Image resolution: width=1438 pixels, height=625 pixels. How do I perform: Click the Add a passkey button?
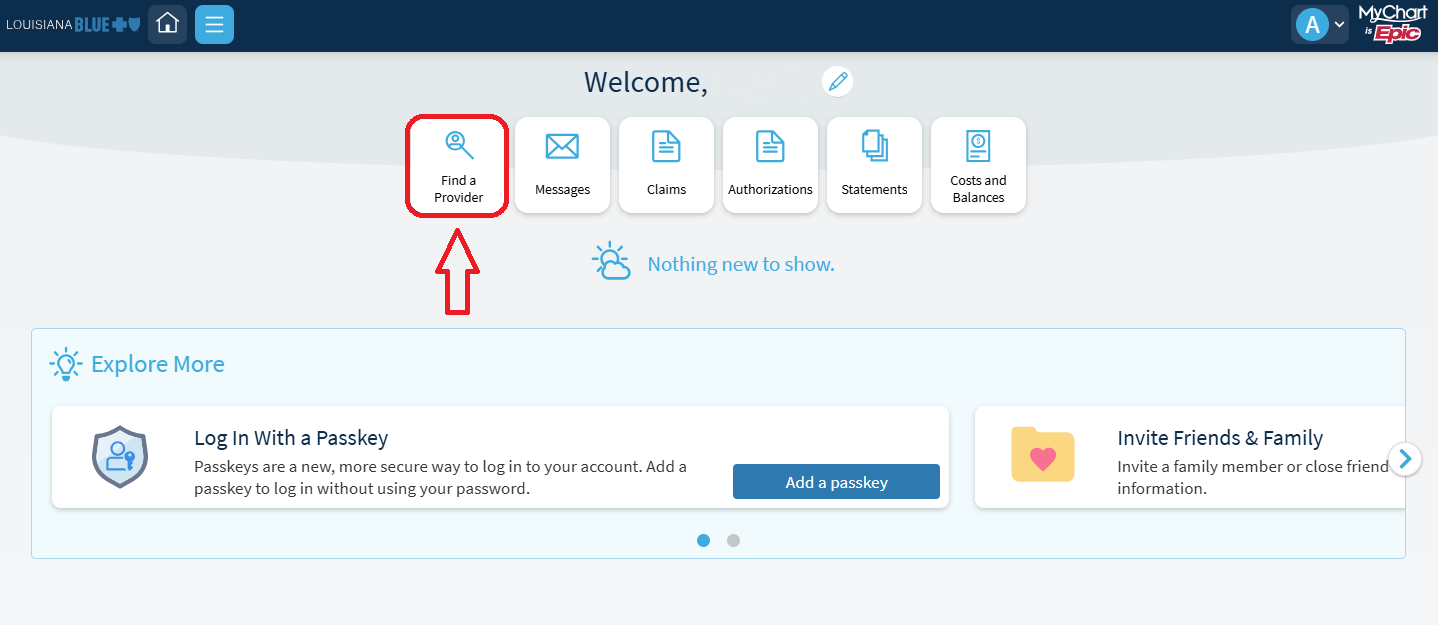pos(836,481)
